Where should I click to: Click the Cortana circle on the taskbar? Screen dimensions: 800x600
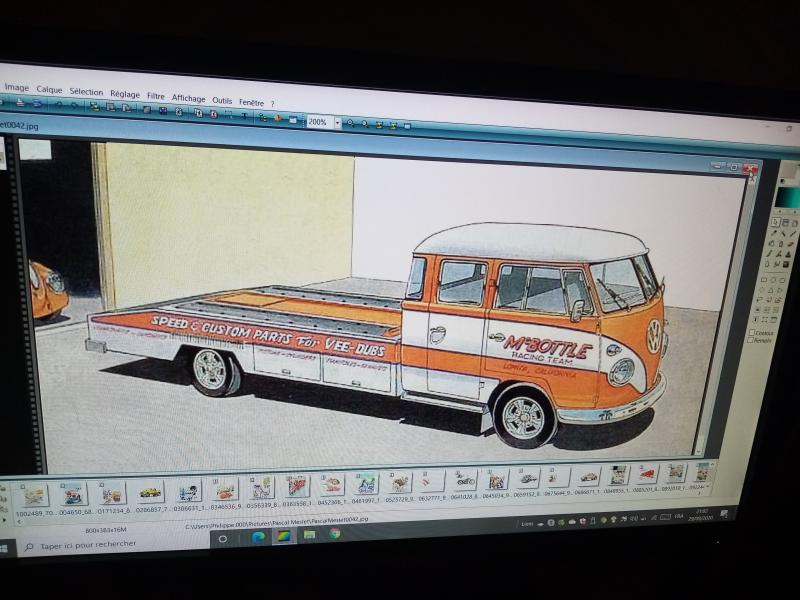(222, 539)
